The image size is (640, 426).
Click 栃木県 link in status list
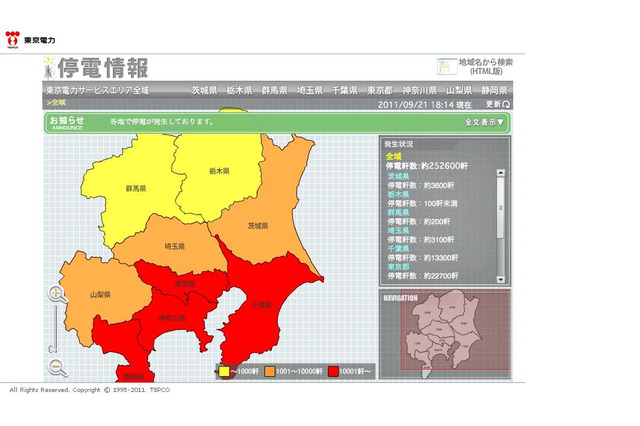click(x=398, y=194)
